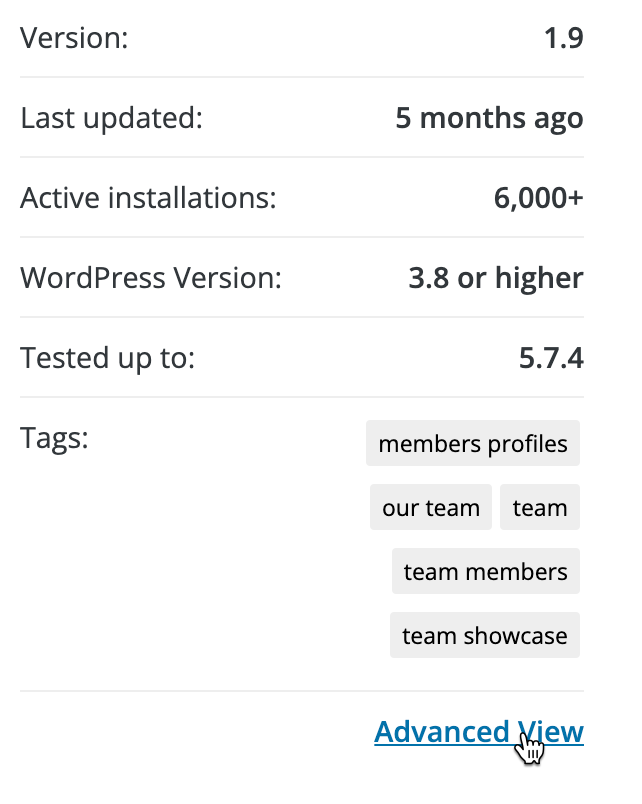This screenshot has width=642, height=804.
Task: Open the Advanced View link
Action: 478,731
